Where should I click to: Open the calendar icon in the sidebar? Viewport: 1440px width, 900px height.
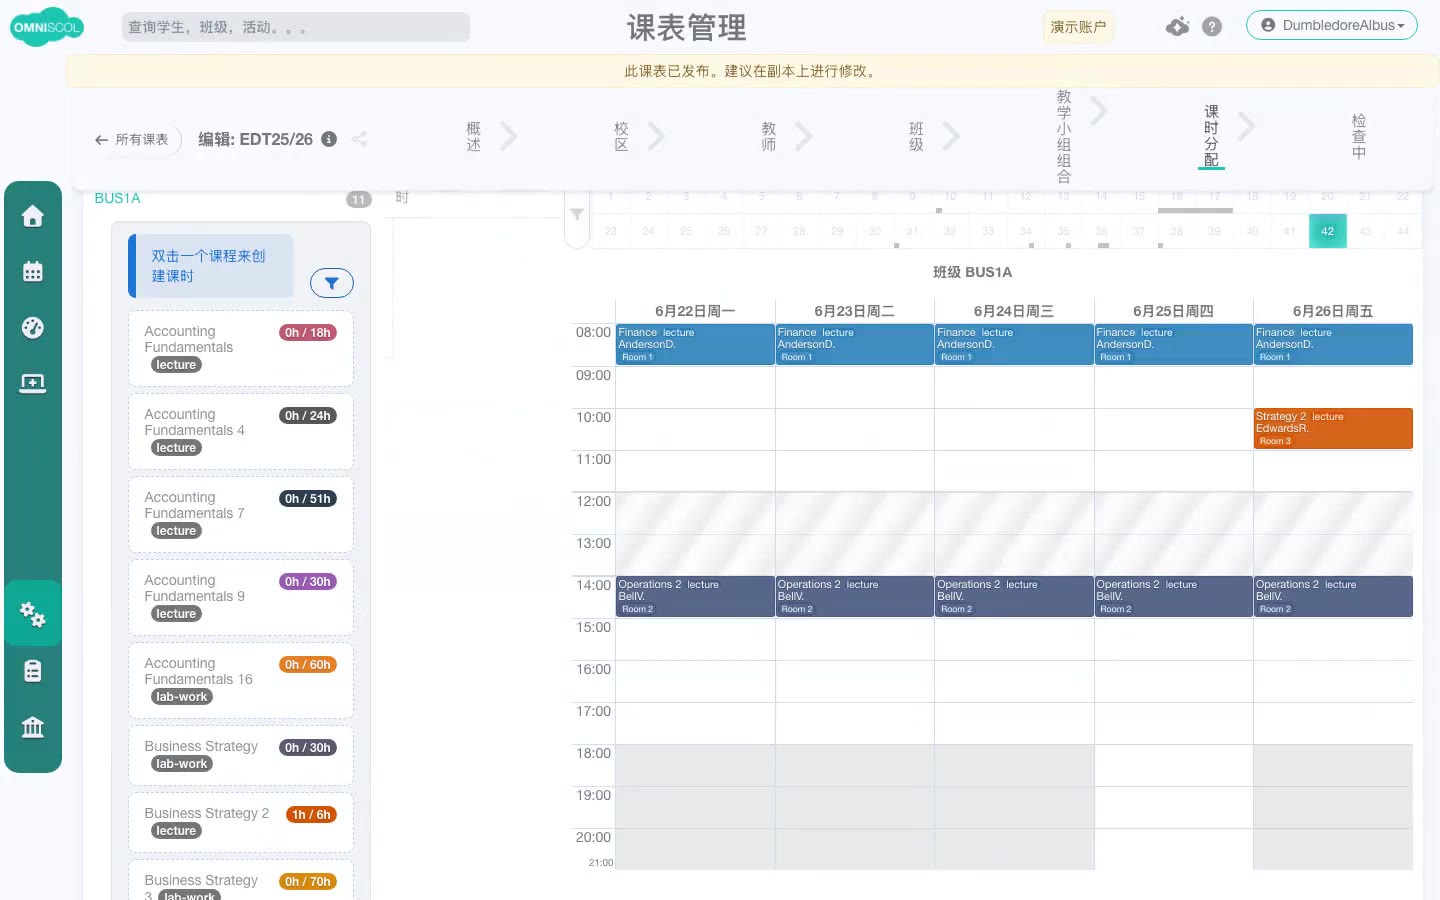pyautogui.click(x=33, y=272)
